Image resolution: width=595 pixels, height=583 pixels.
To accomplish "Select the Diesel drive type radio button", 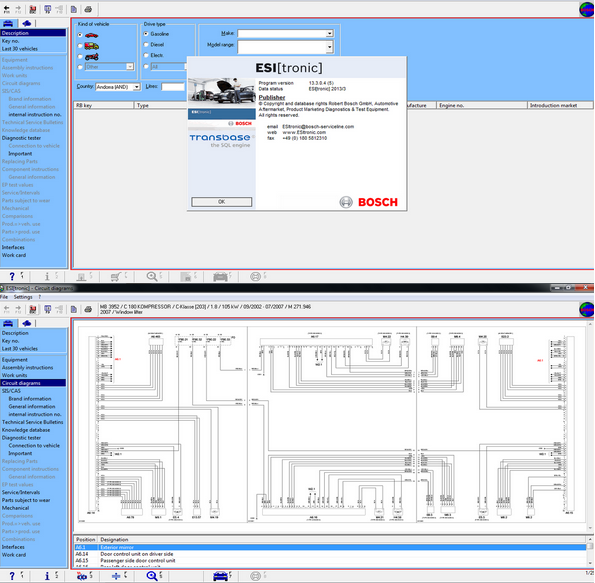I will [x=146, y=44].
